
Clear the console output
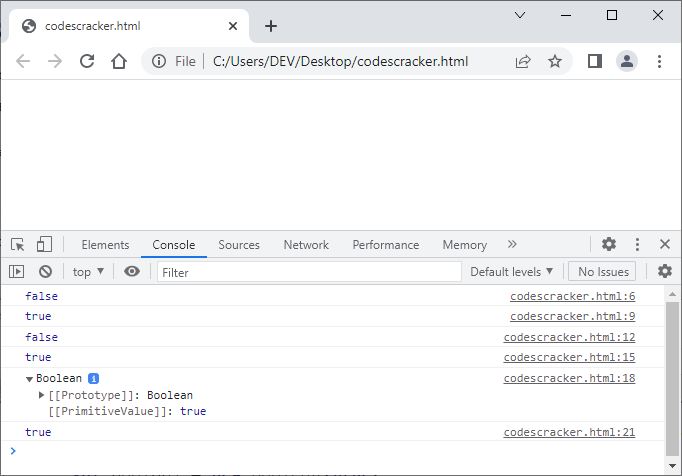tap(45, 272)
